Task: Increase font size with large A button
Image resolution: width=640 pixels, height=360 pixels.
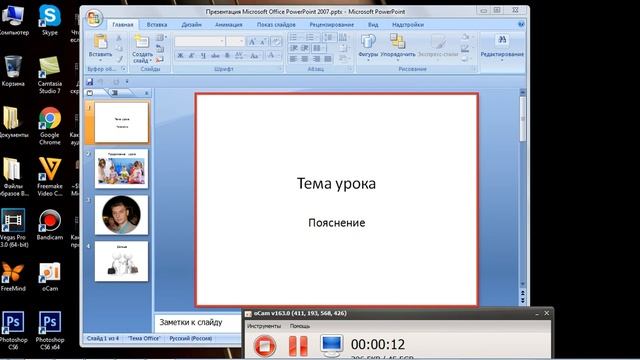Action: [x=252, y=41]
